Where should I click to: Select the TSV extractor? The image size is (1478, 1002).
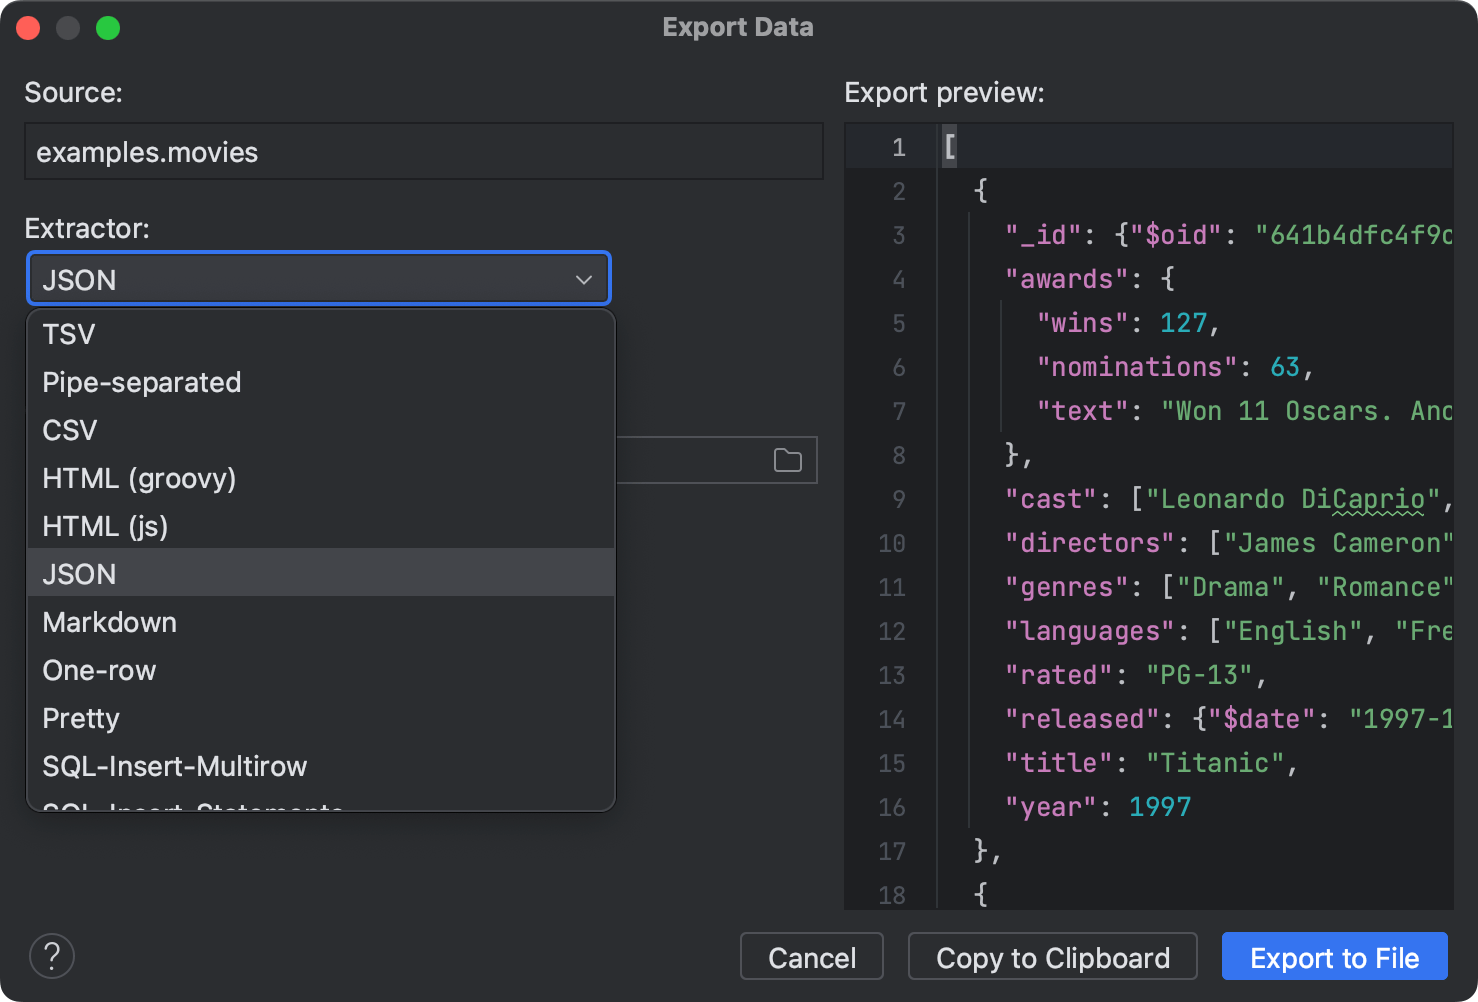tap(68, 333)
